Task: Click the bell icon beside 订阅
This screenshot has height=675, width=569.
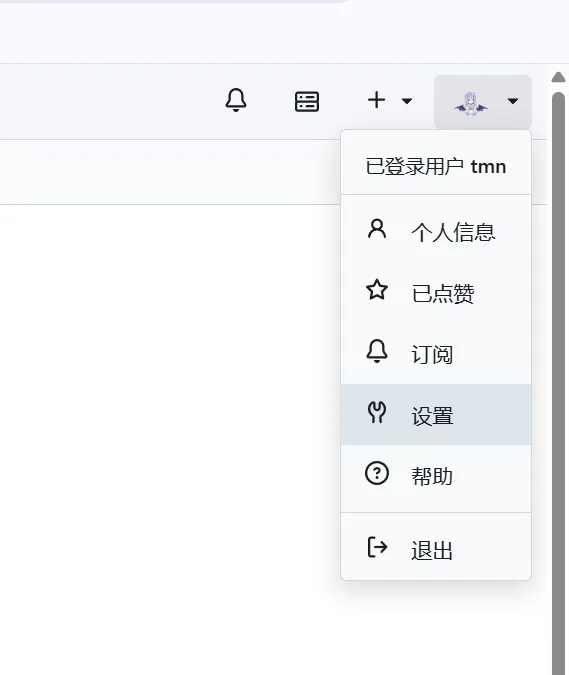Action: pos(377,351)
